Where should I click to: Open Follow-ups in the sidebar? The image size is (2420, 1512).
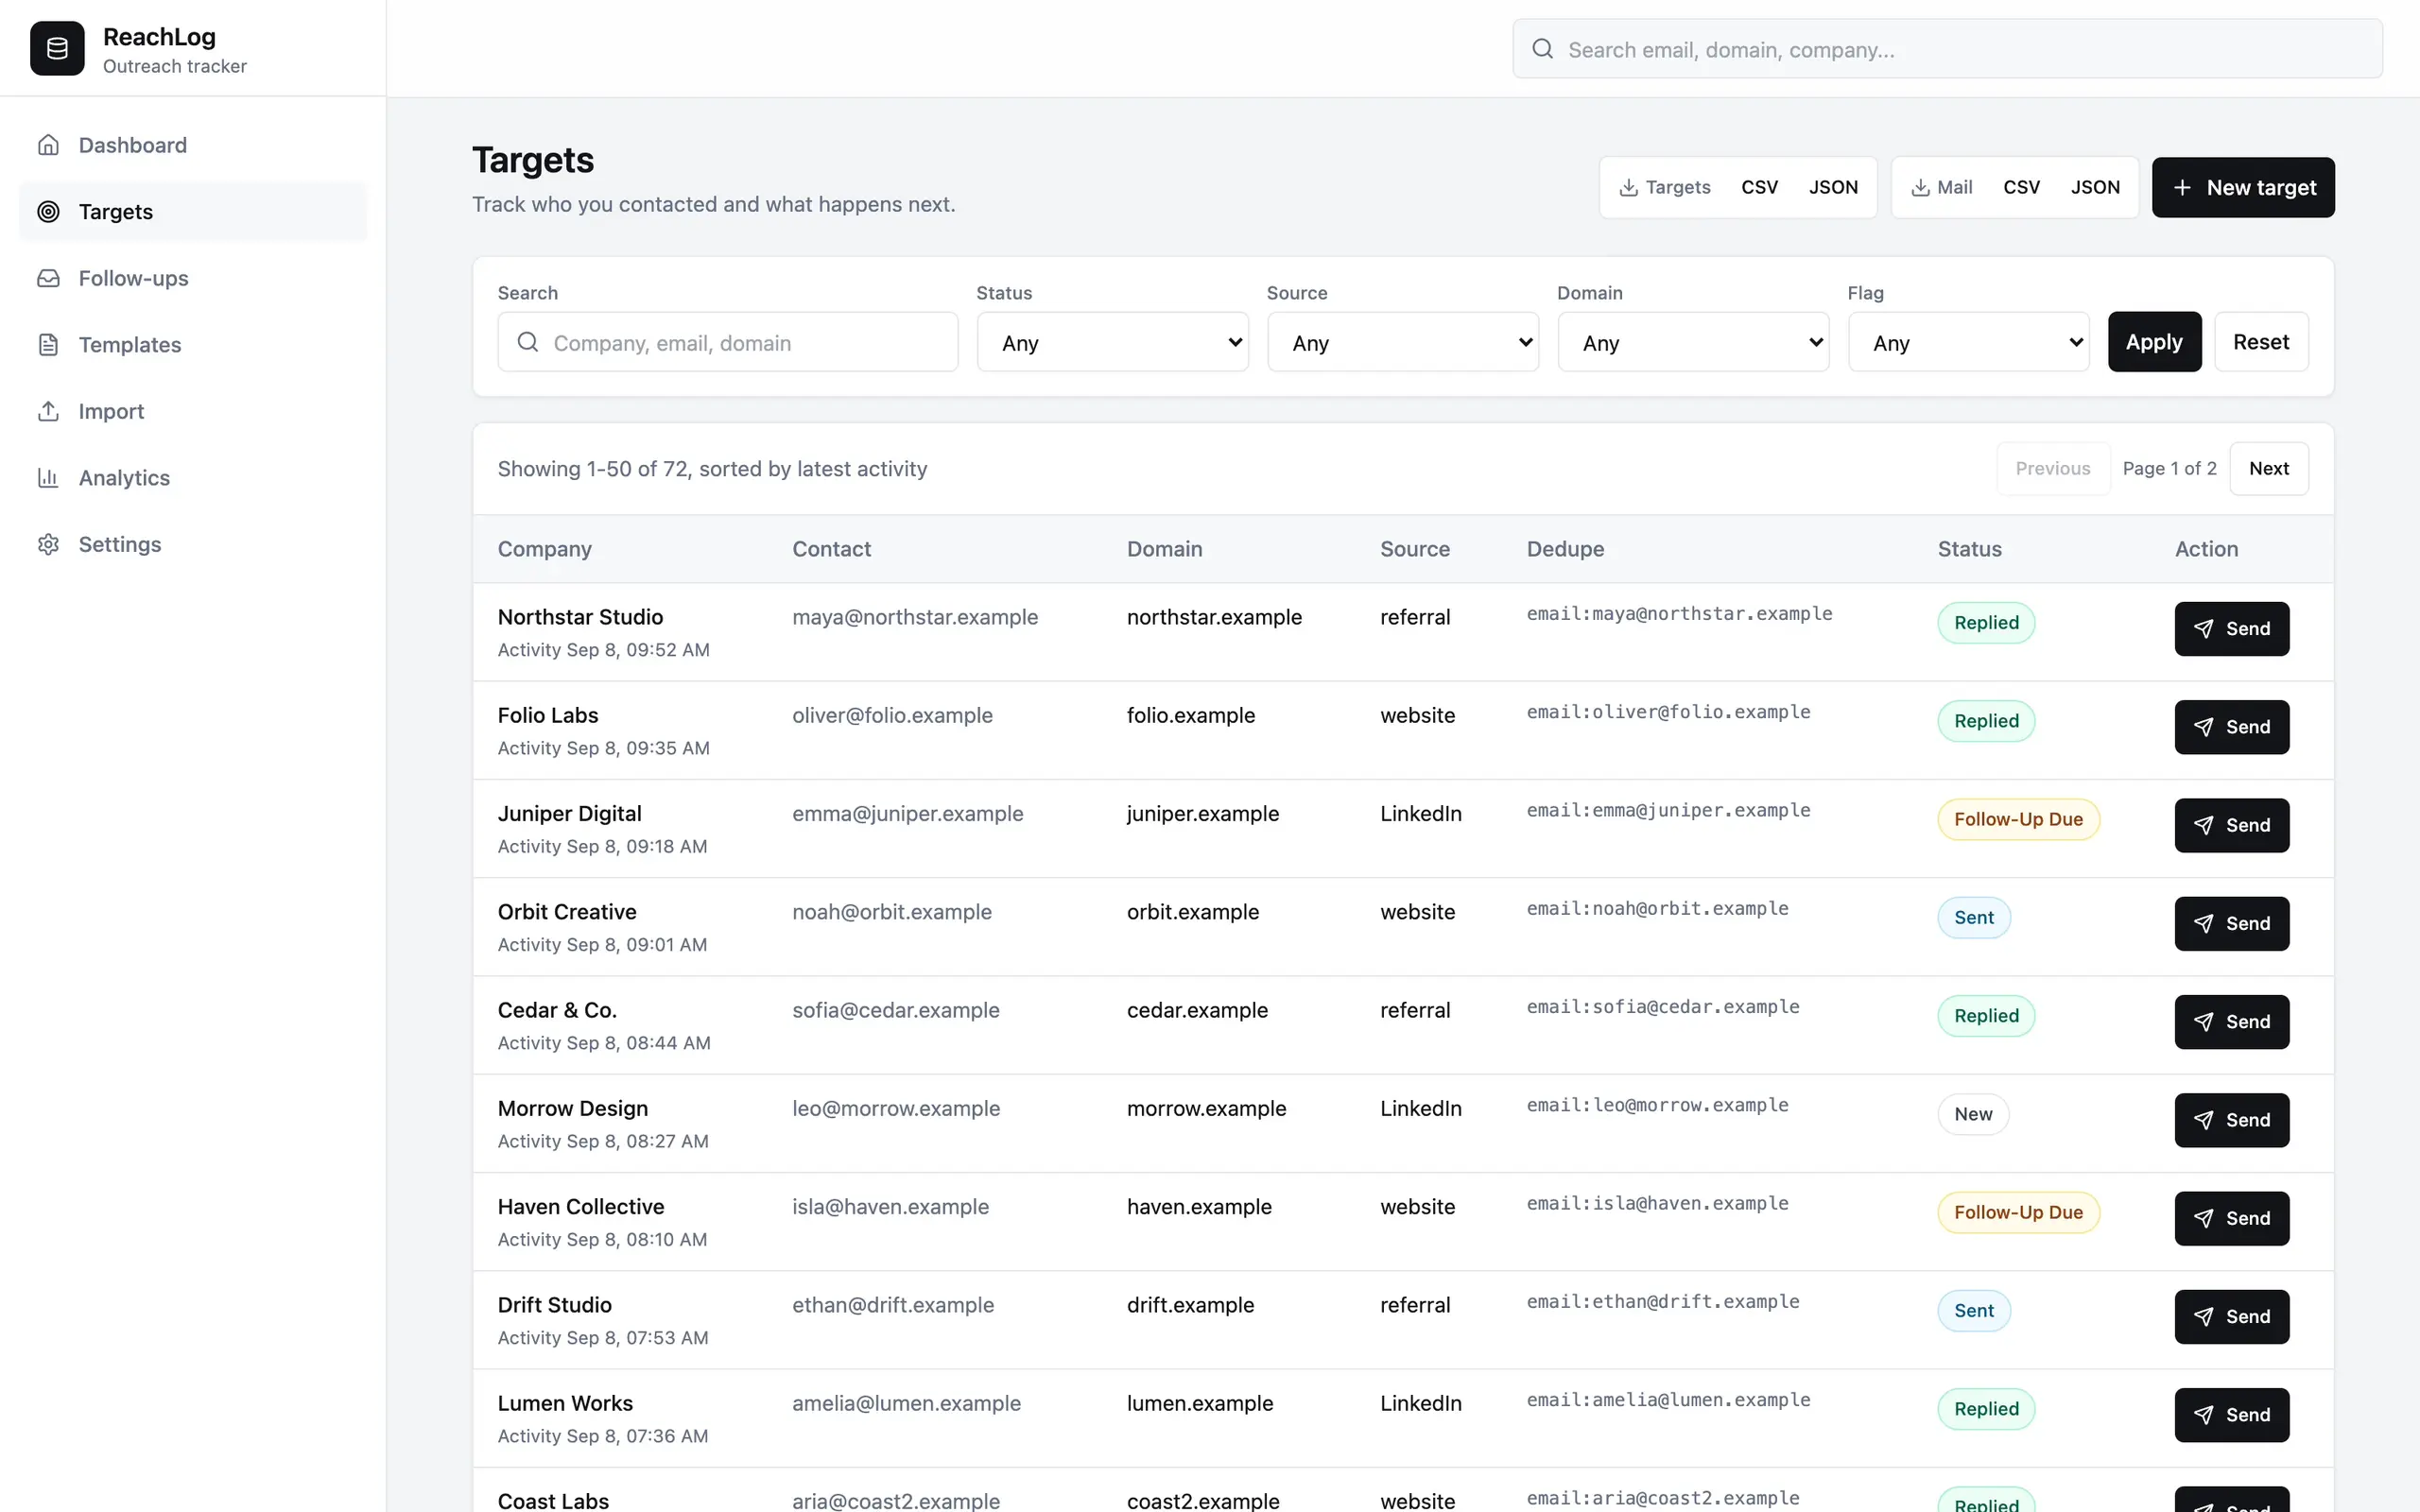point(193,278)
